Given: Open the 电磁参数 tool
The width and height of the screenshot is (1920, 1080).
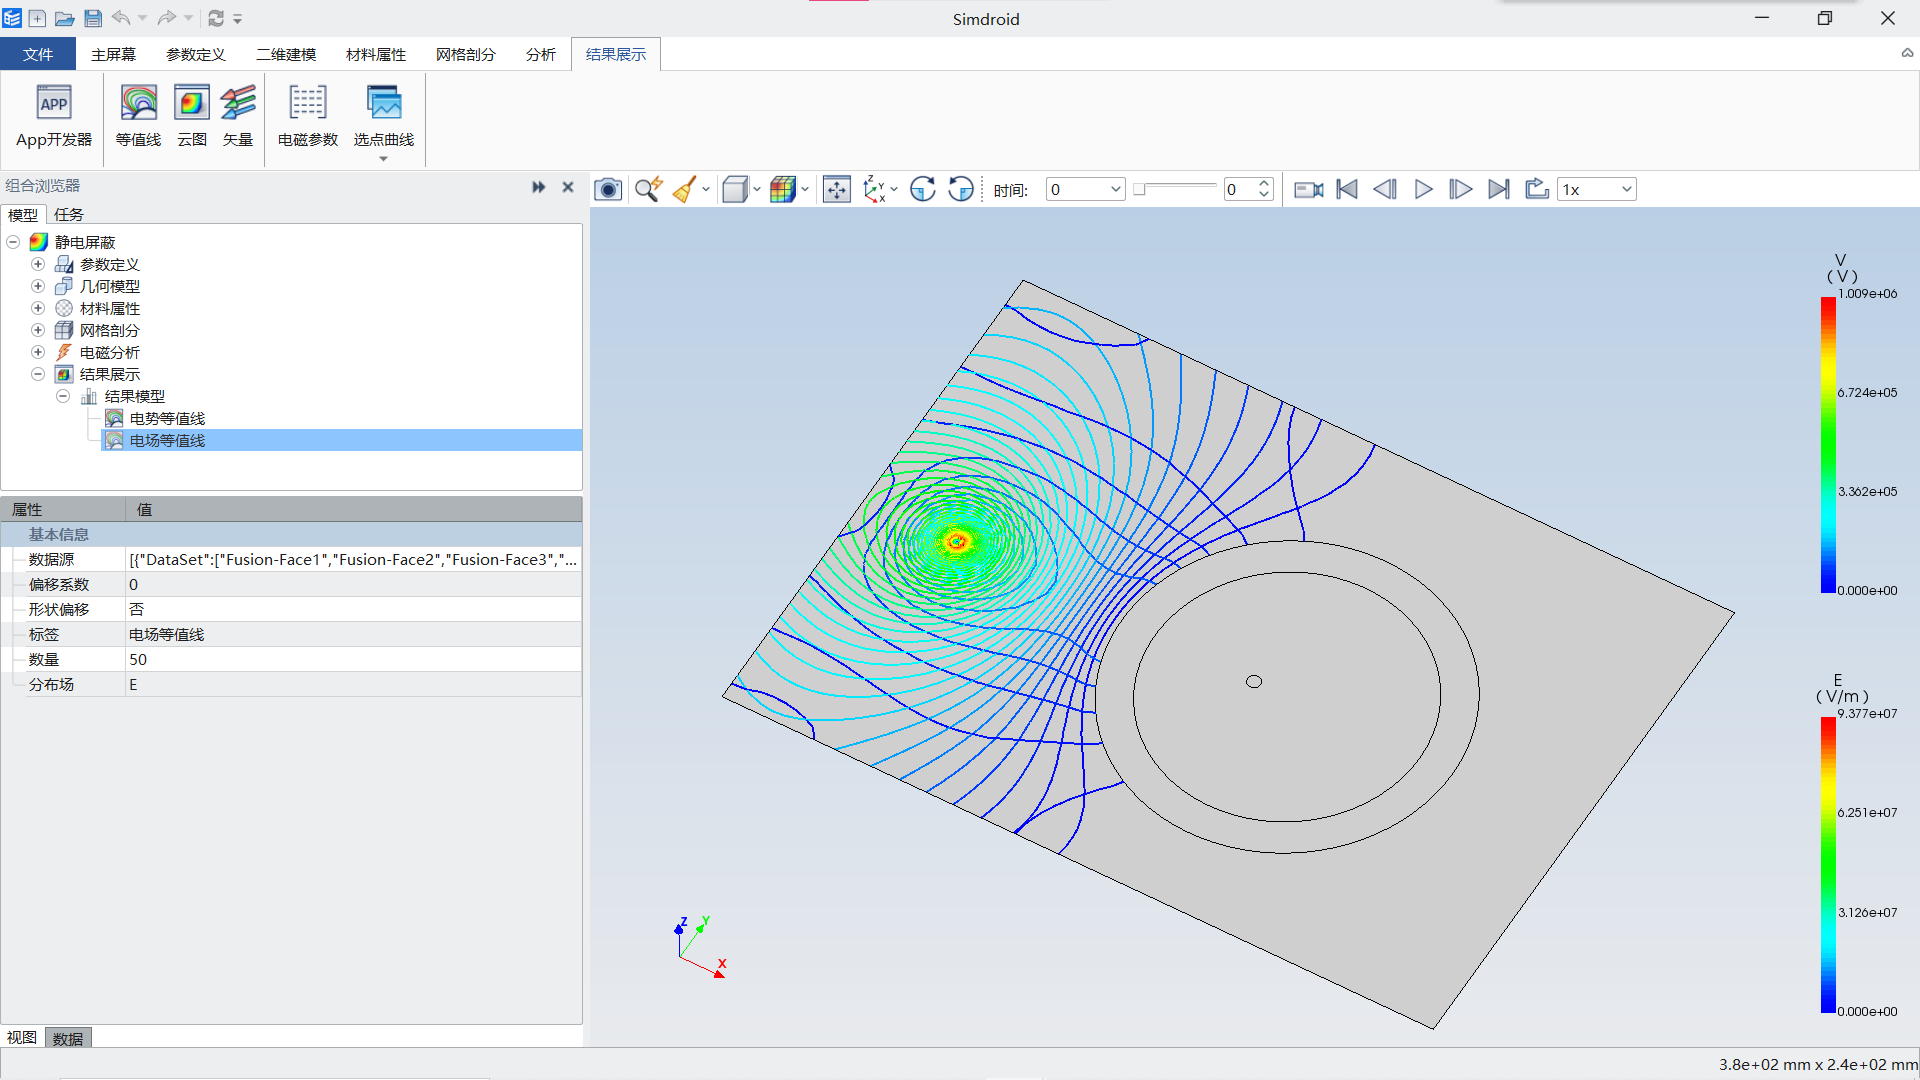Looking at the screenshot, I should 308,117.
